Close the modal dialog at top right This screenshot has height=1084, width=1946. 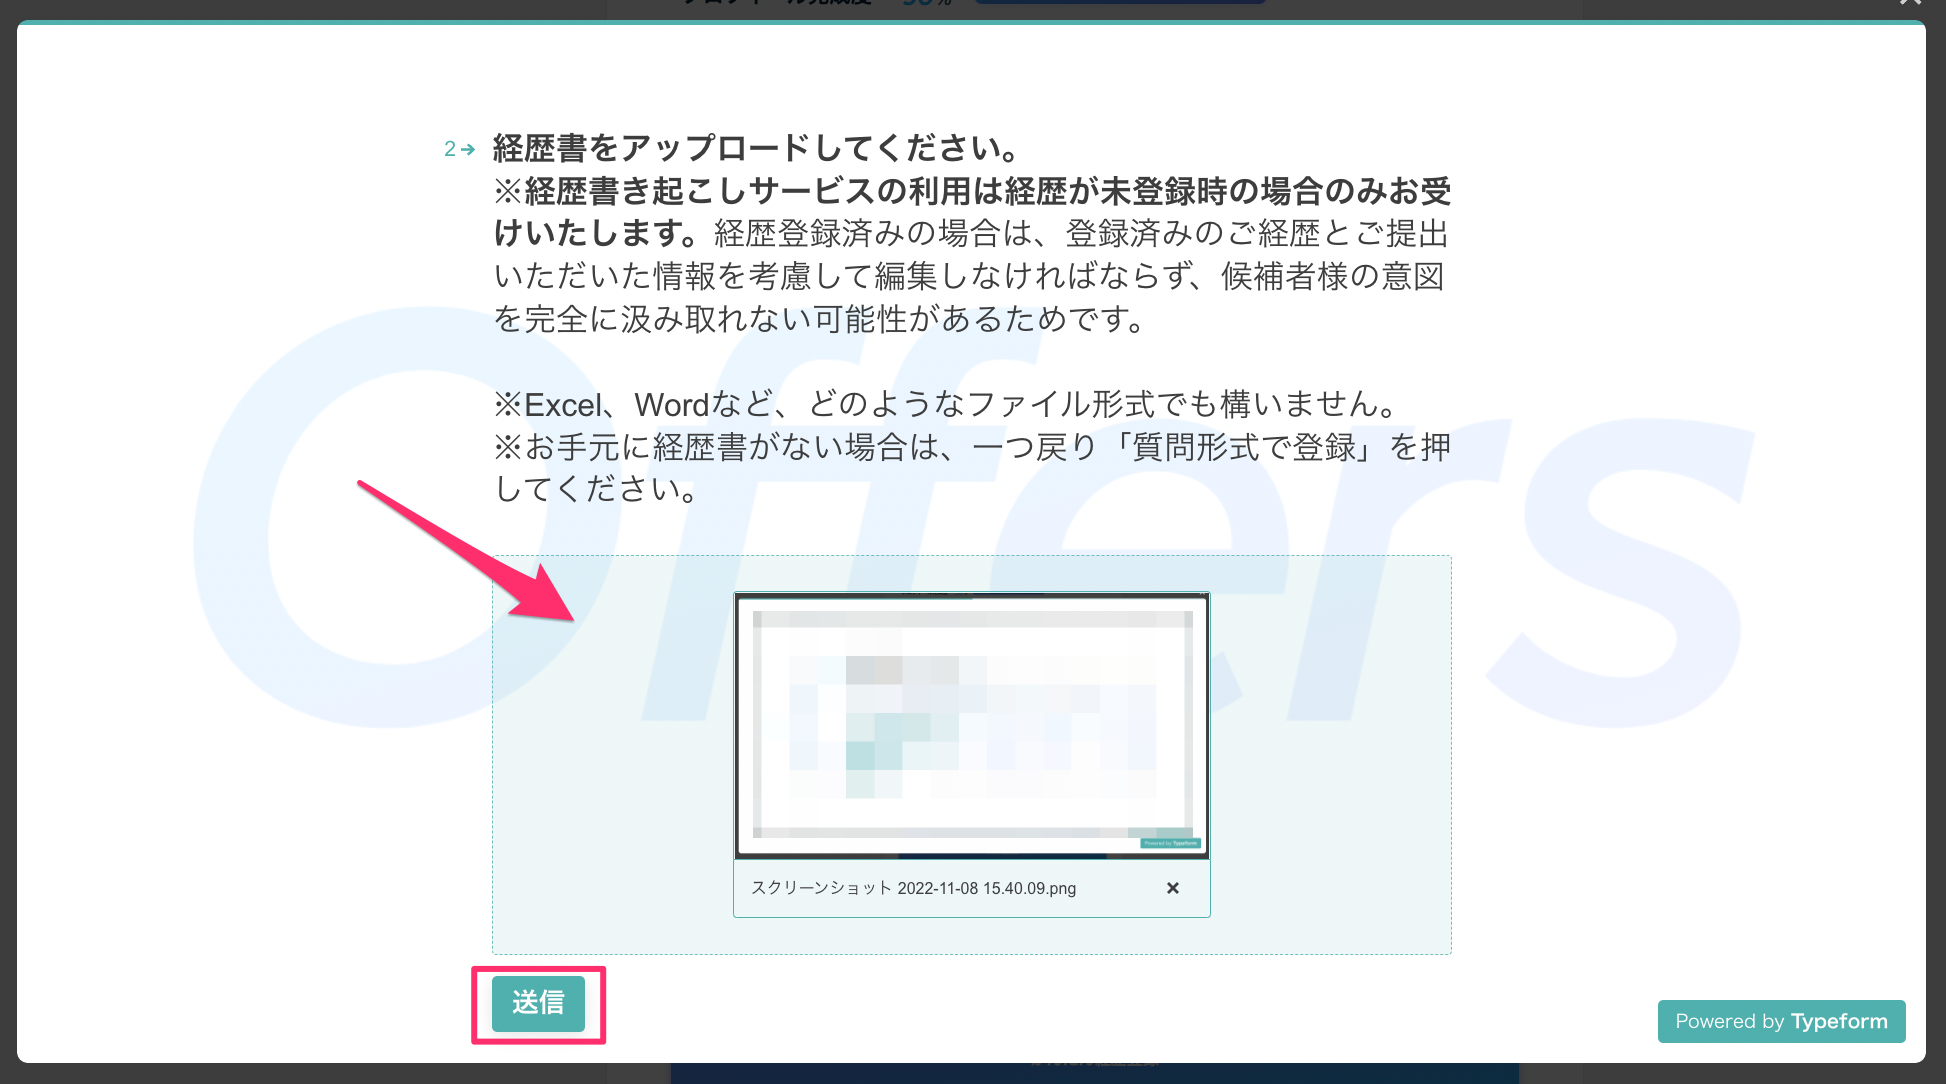click(x=1910, y=4)
